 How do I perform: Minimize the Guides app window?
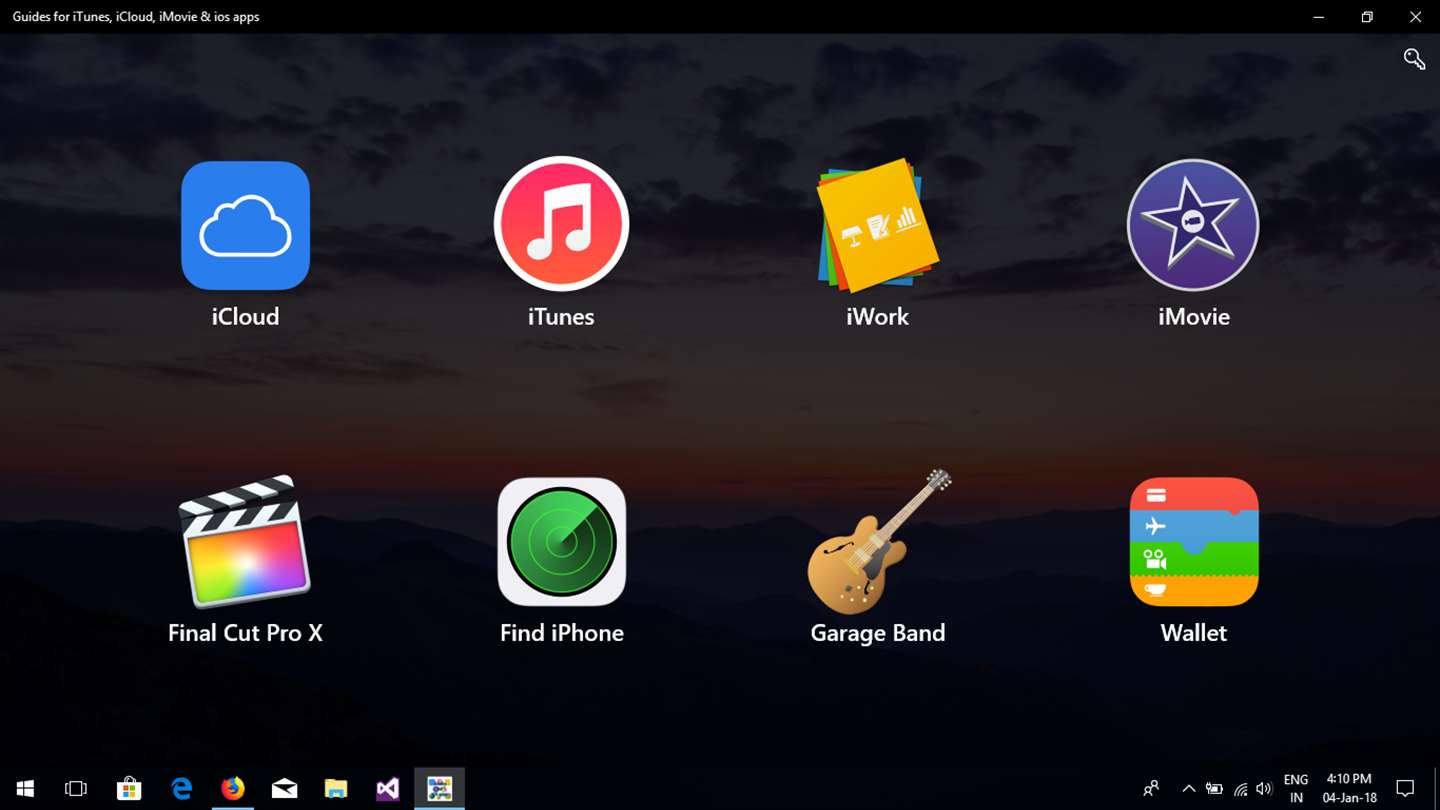[1319, 17]
